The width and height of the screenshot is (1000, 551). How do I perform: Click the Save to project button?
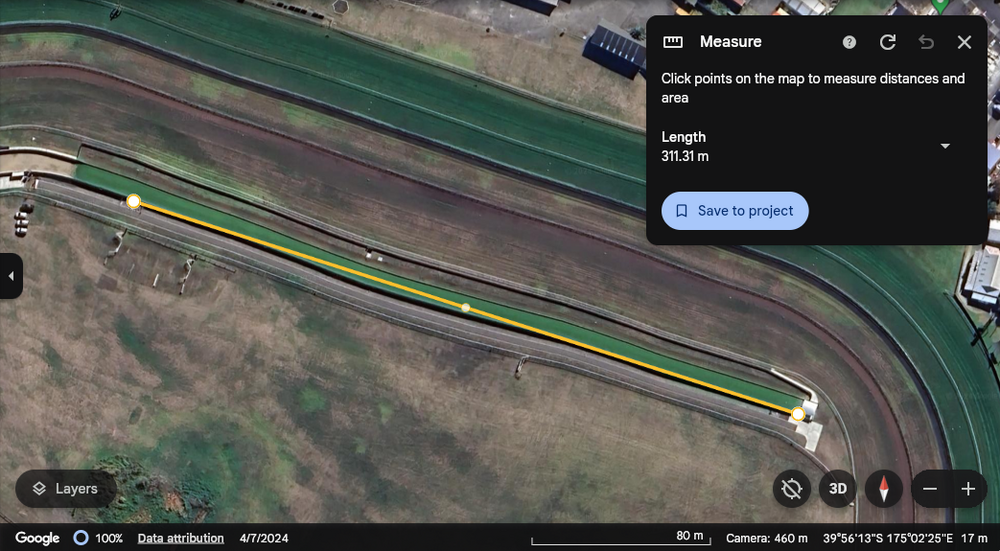tap(735, 211)
